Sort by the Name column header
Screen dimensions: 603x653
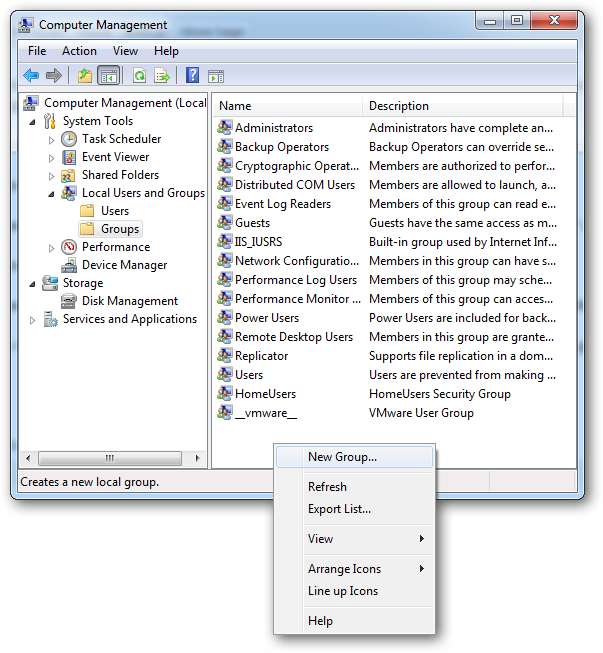tap(288, 106)
